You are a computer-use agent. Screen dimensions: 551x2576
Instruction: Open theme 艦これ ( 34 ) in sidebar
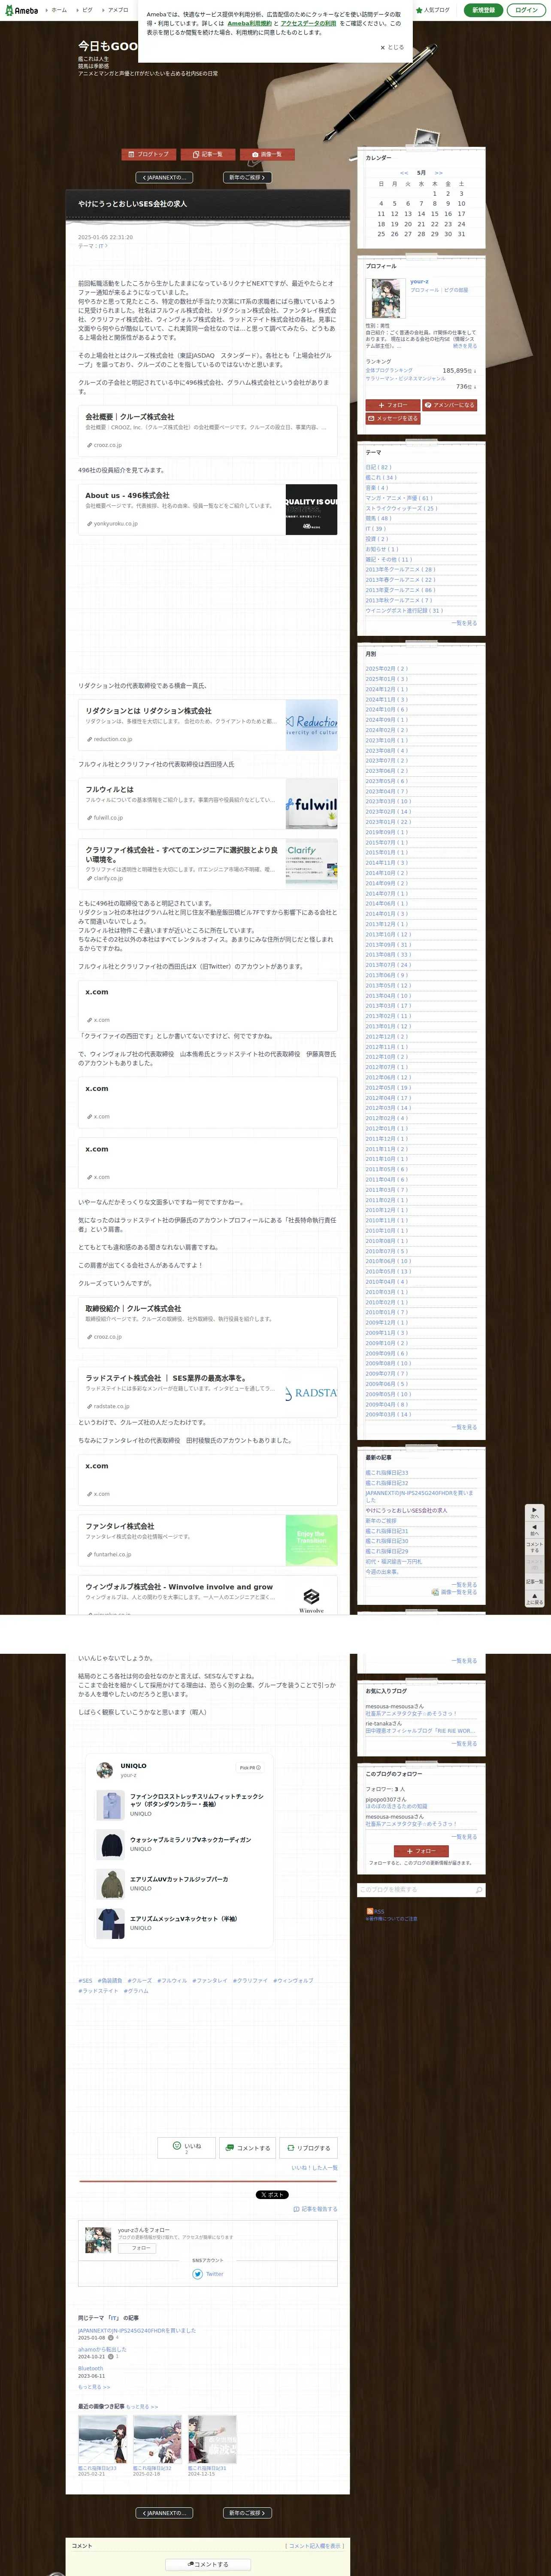click(381, 477)
